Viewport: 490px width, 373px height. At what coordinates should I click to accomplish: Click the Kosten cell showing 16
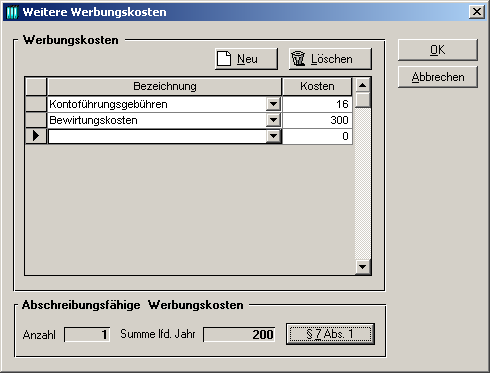click(317, 104)
